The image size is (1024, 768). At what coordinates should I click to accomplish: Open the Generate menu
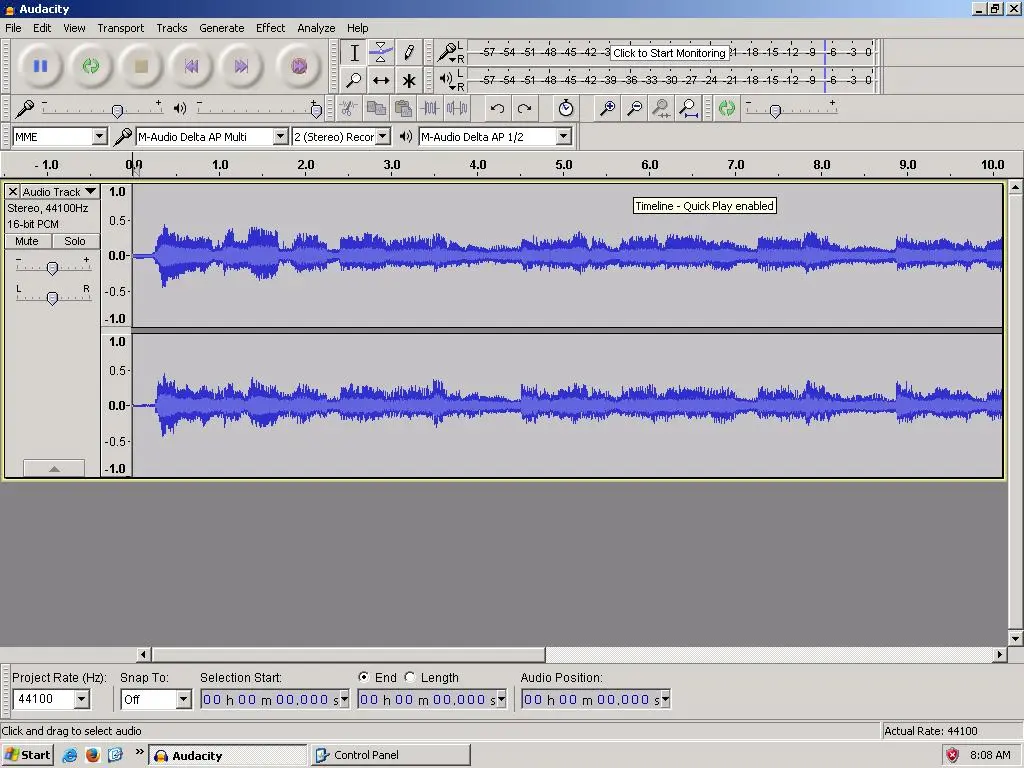tap(221, 28)
